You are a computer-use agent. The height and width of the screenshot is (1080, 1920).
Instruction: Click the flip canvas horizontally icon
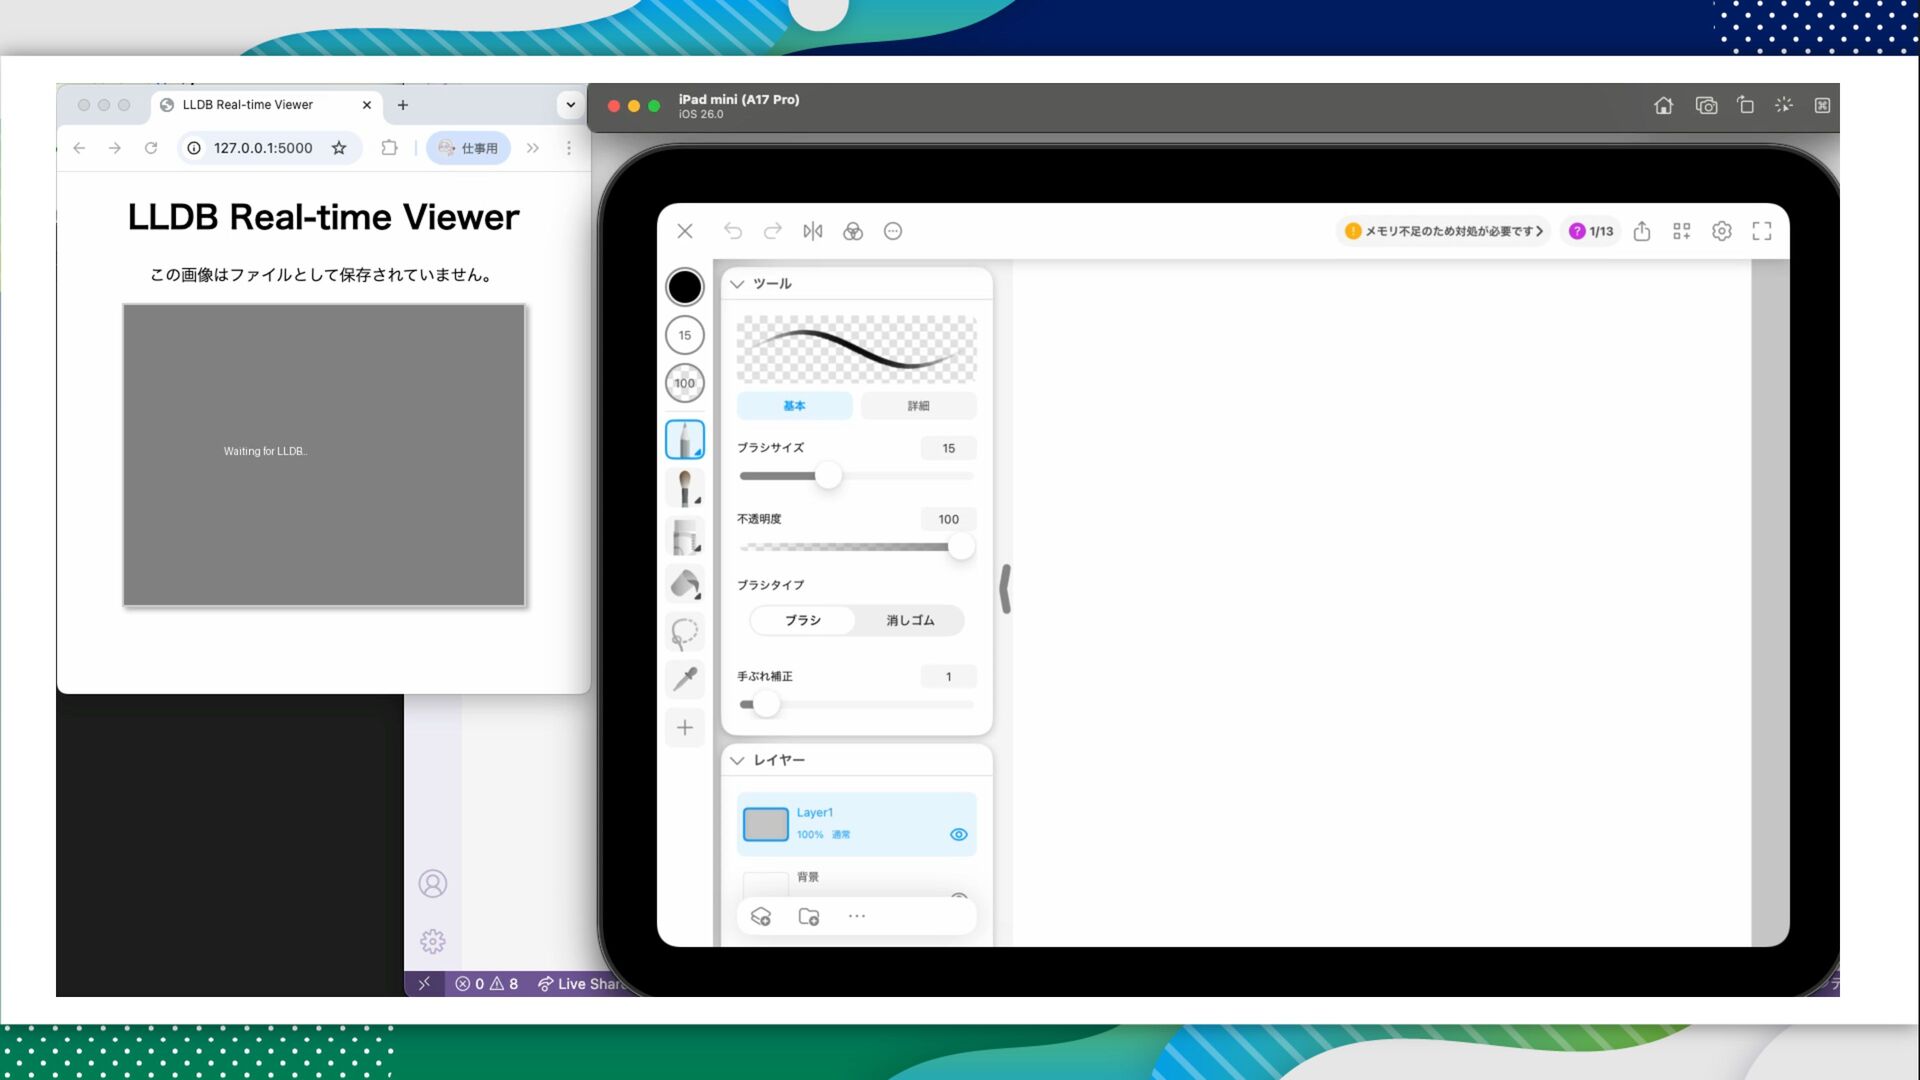(813, 231)
